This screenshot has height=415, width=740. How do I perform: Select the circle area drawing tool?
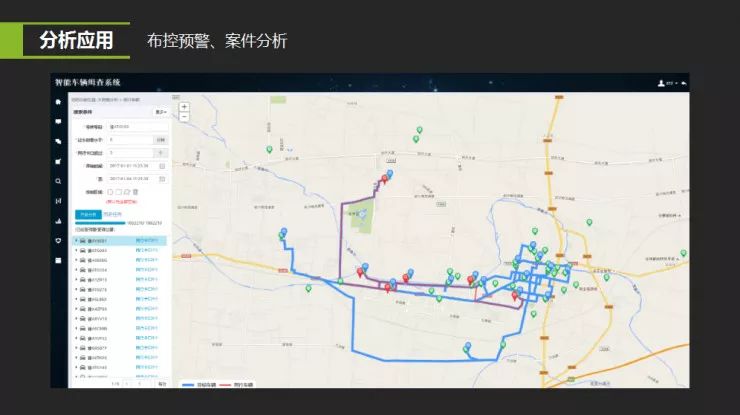(x=110, y=192)
